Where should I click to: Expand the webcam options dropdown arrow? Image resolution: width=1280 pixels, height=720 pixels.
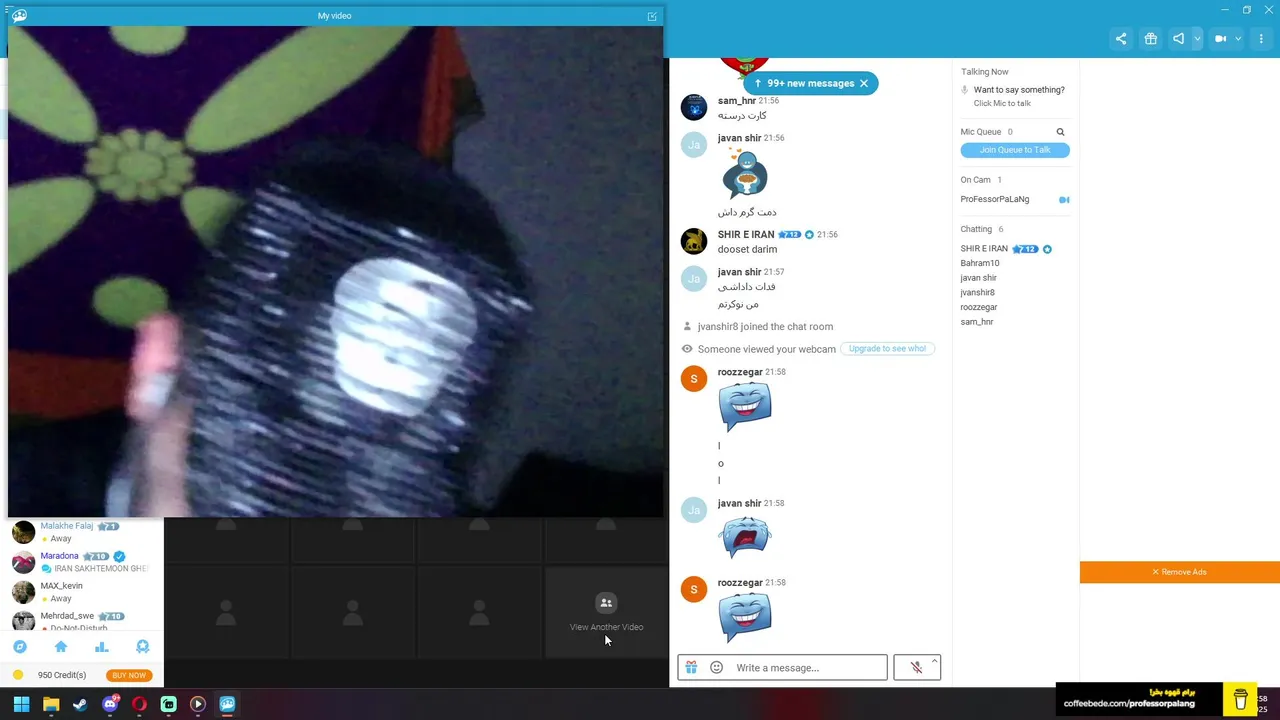[x=1238, y=39]
